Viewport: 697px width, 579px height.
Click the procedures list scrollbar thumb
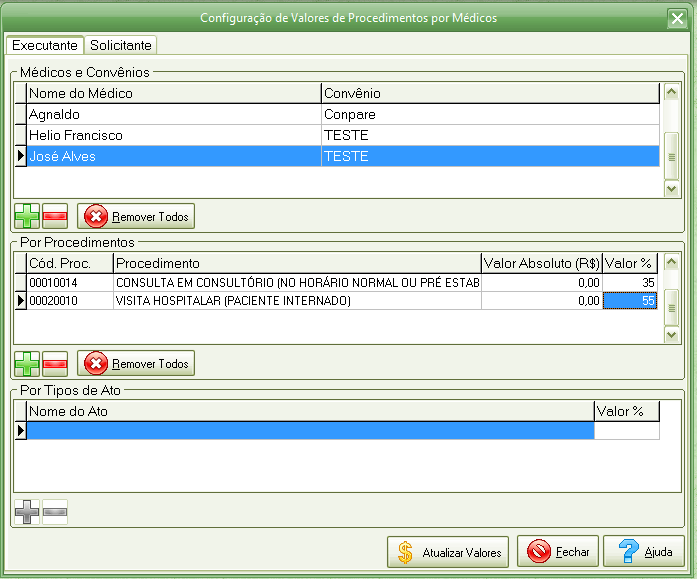pos(671,307)
